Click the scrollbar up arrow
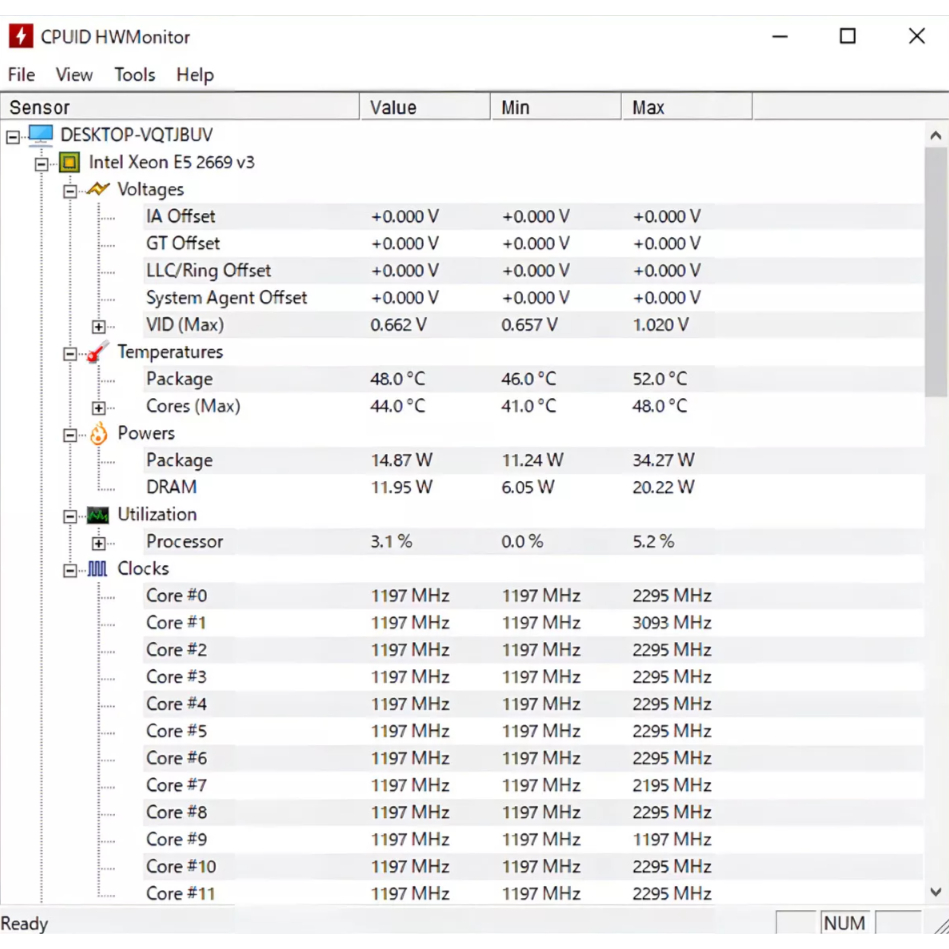This screenshot has height=949, width=949. coord(936,136)
